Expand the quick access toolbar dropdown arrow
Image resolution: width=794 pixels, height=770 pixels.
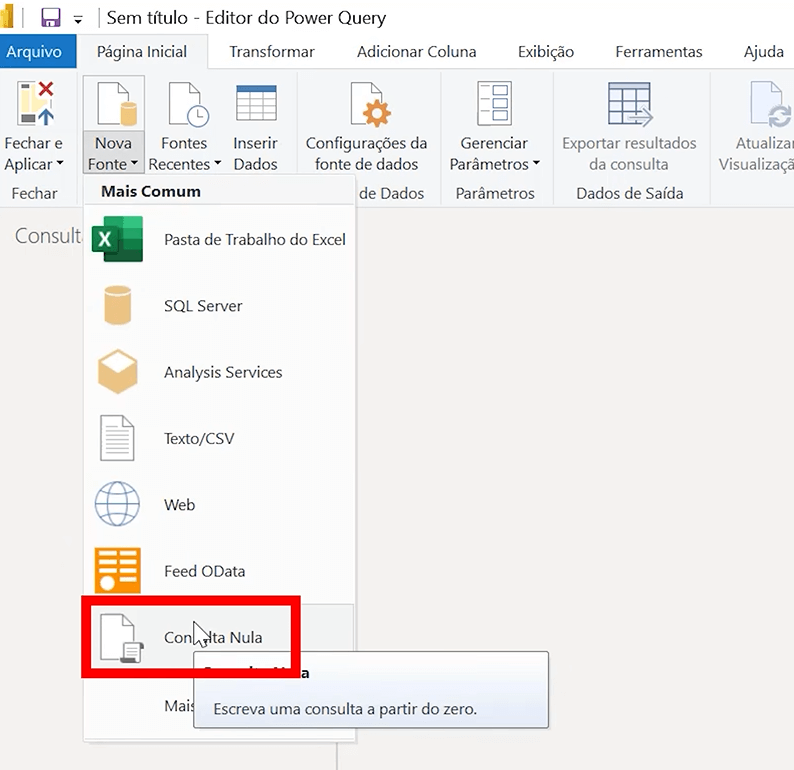click(x=78, y=20)
